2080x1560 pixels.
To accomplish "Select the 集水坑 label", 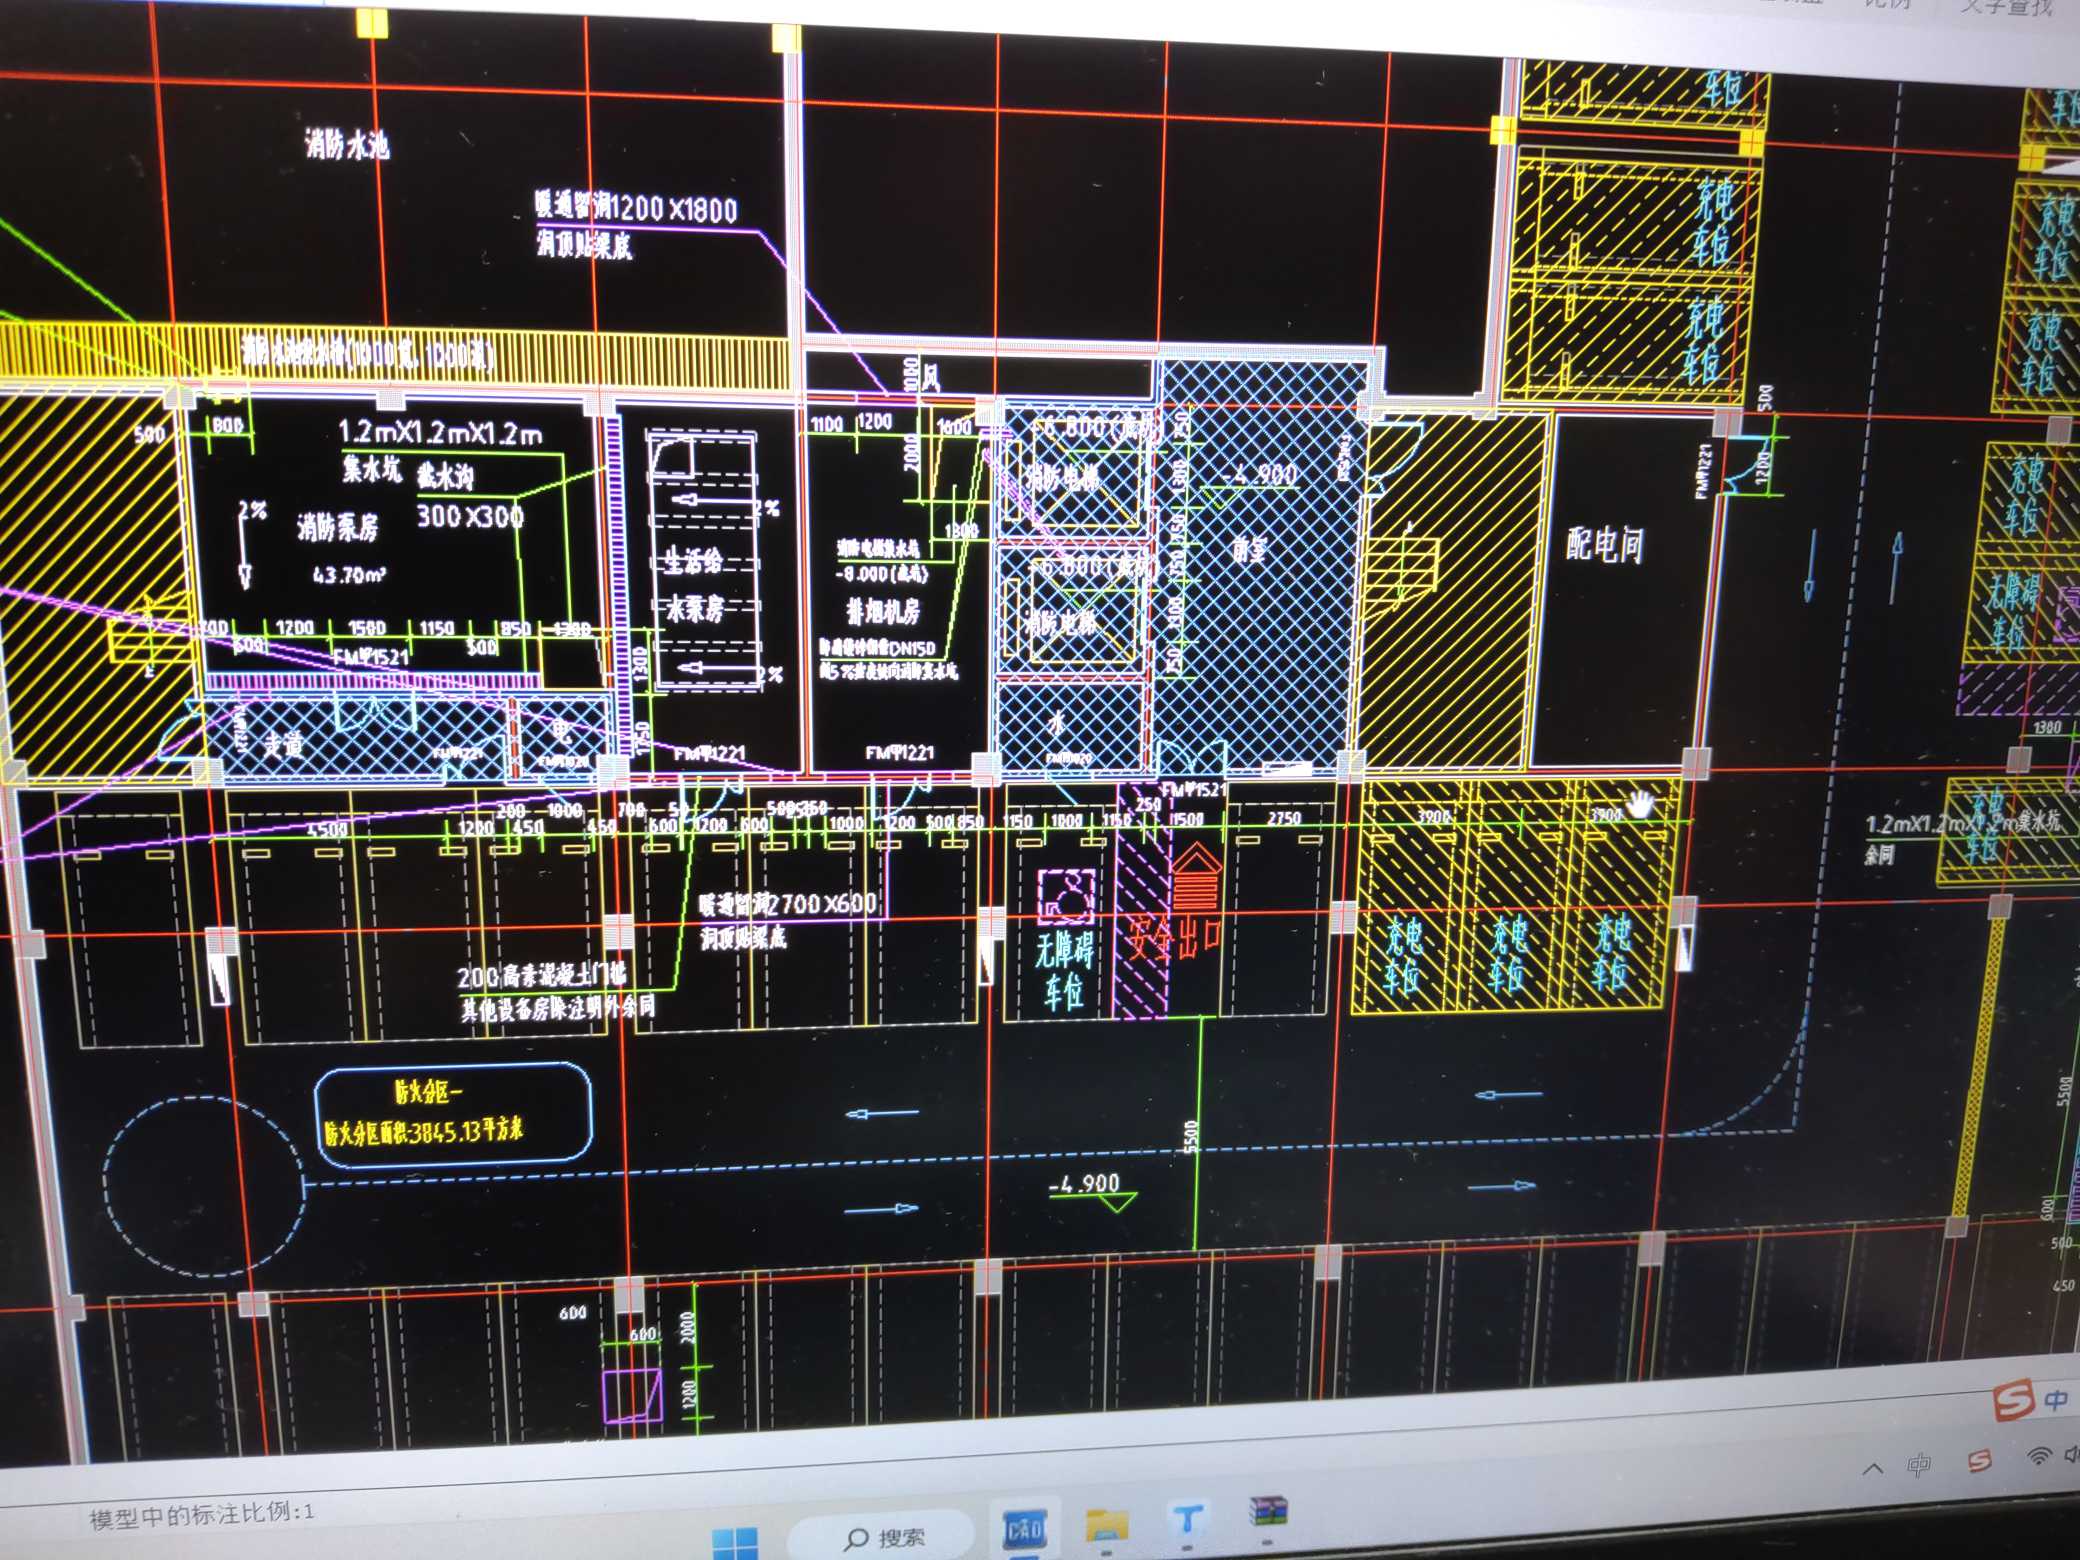I will pos(372,467).
